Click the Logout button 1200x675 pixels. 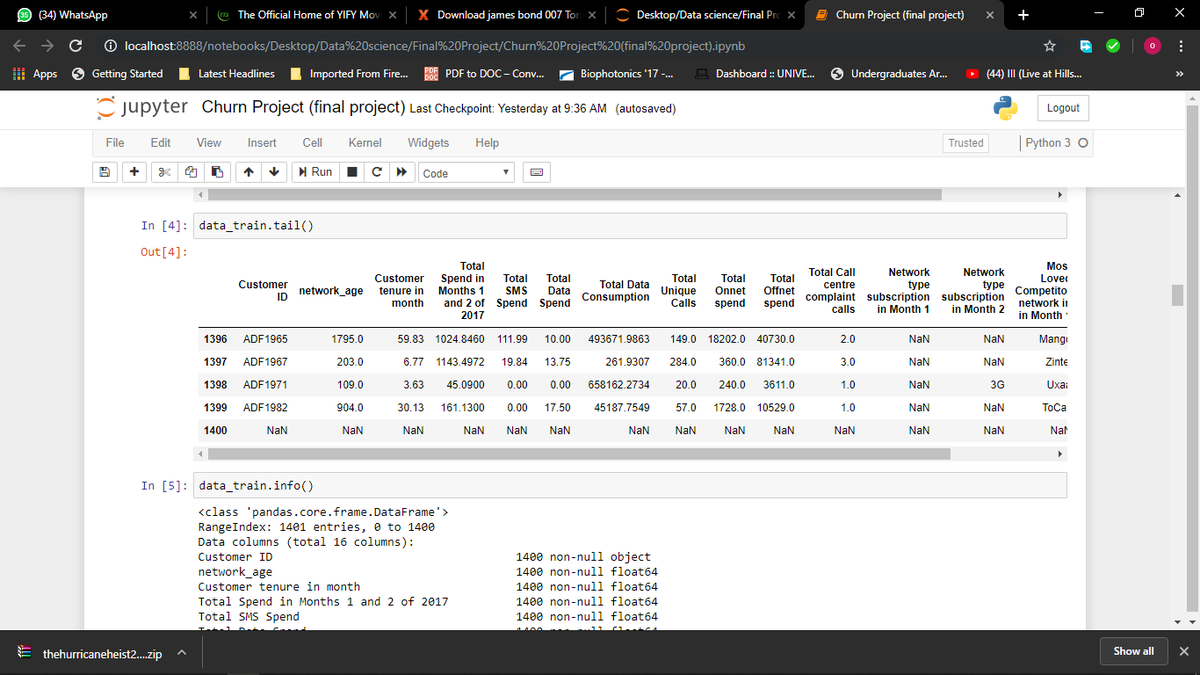point(1063,108)
